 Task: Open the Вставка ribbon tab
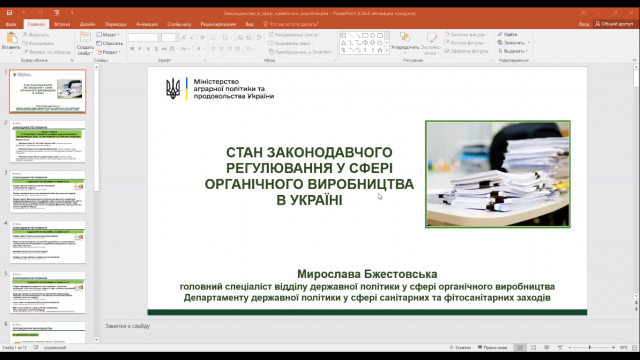coord(62,24)
